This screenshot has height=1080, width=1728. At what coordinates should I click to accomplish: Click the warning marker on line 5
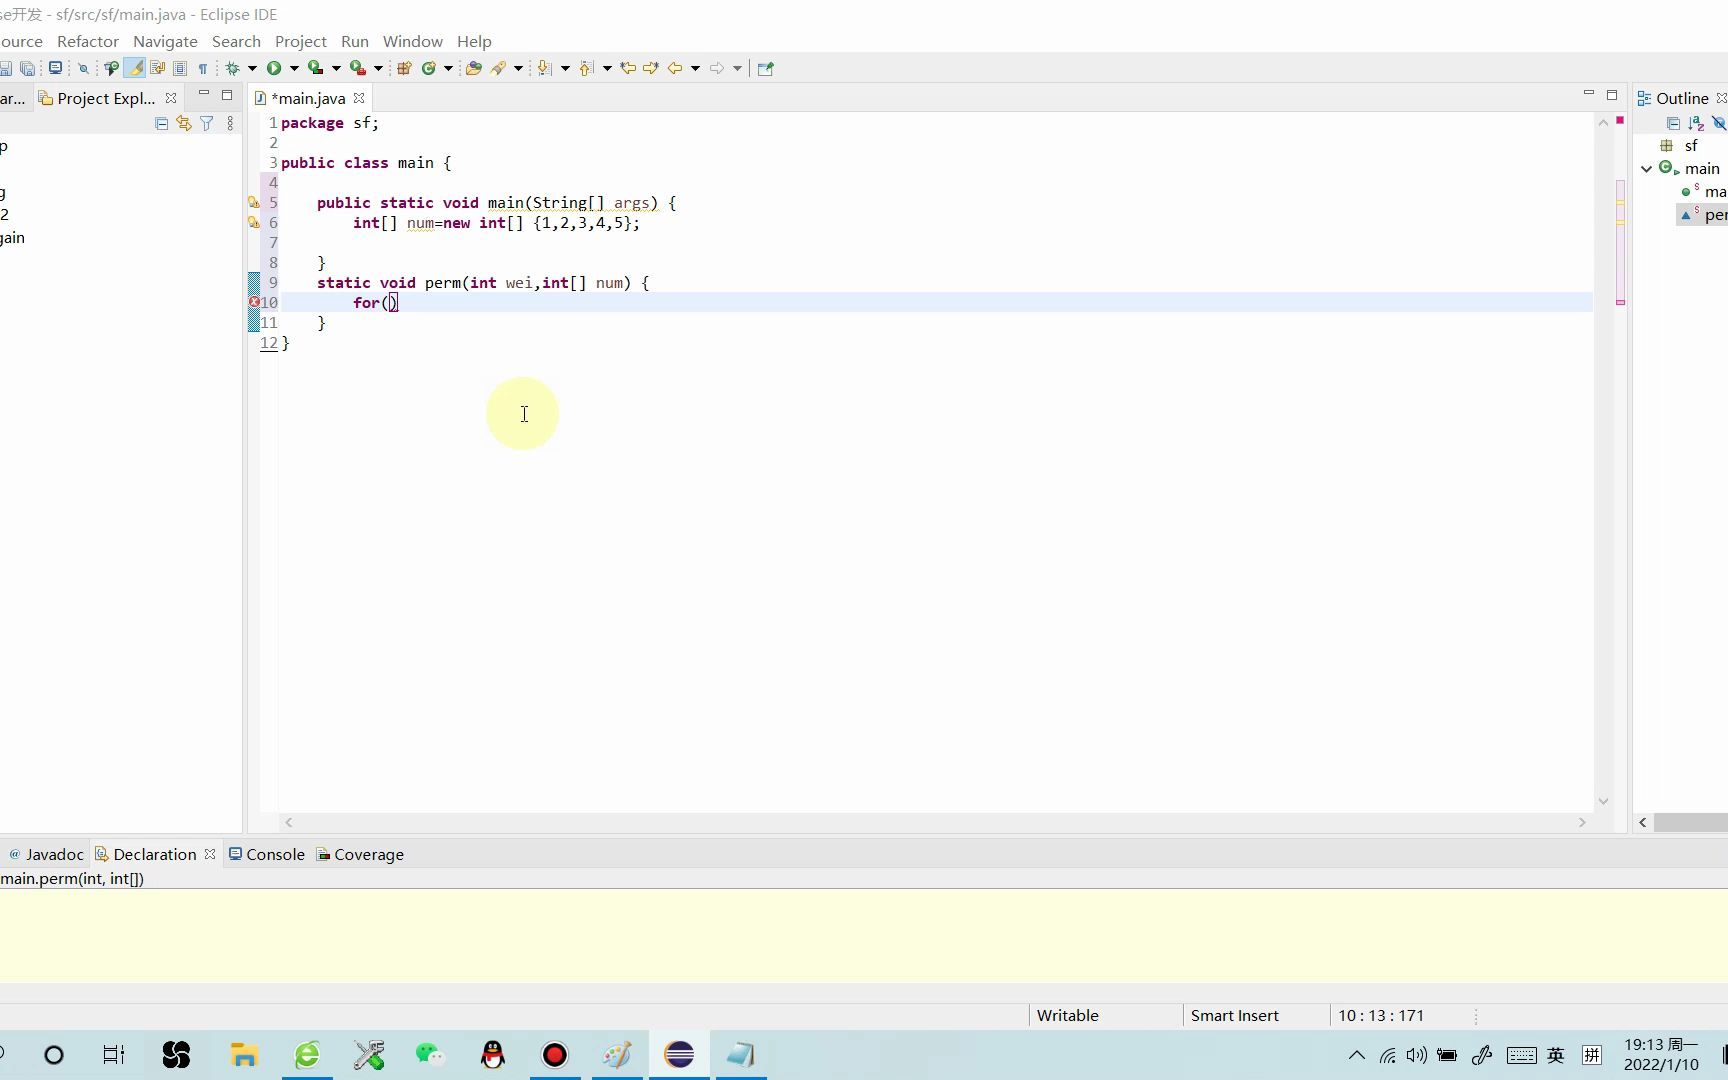(x=254, y=202)
